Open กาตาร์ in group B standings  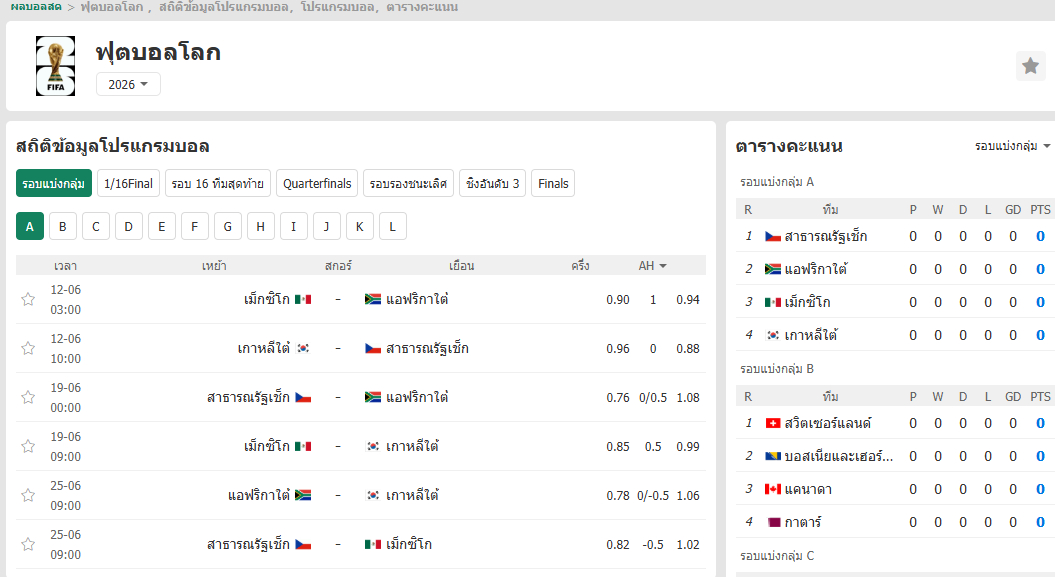(x=803, y=522)
